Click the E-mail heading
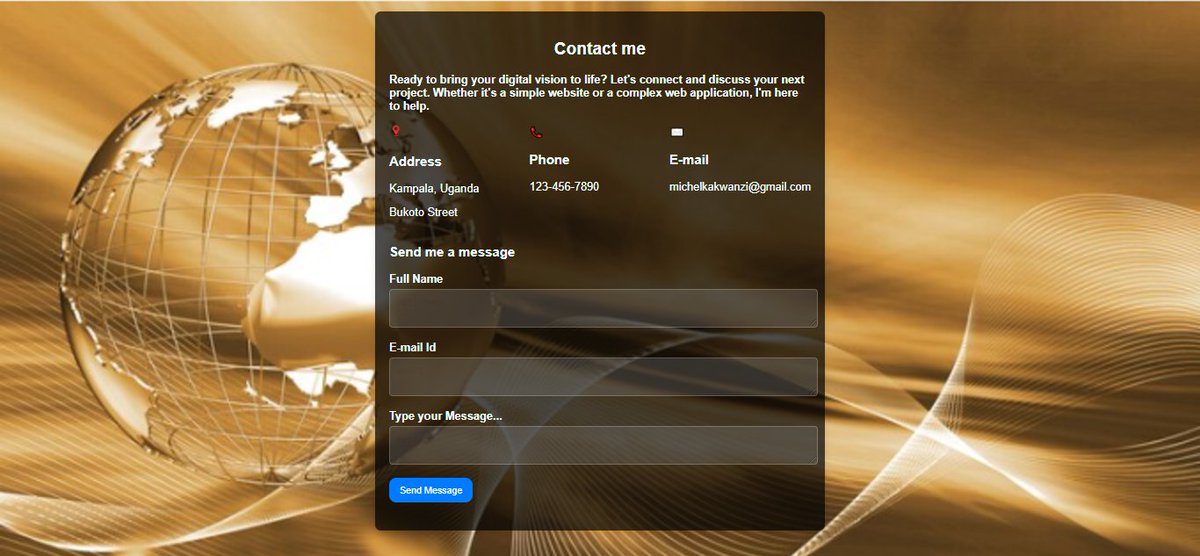This screenshot has height=556, width=1200. pyautogui.click(x=689, y=160)
